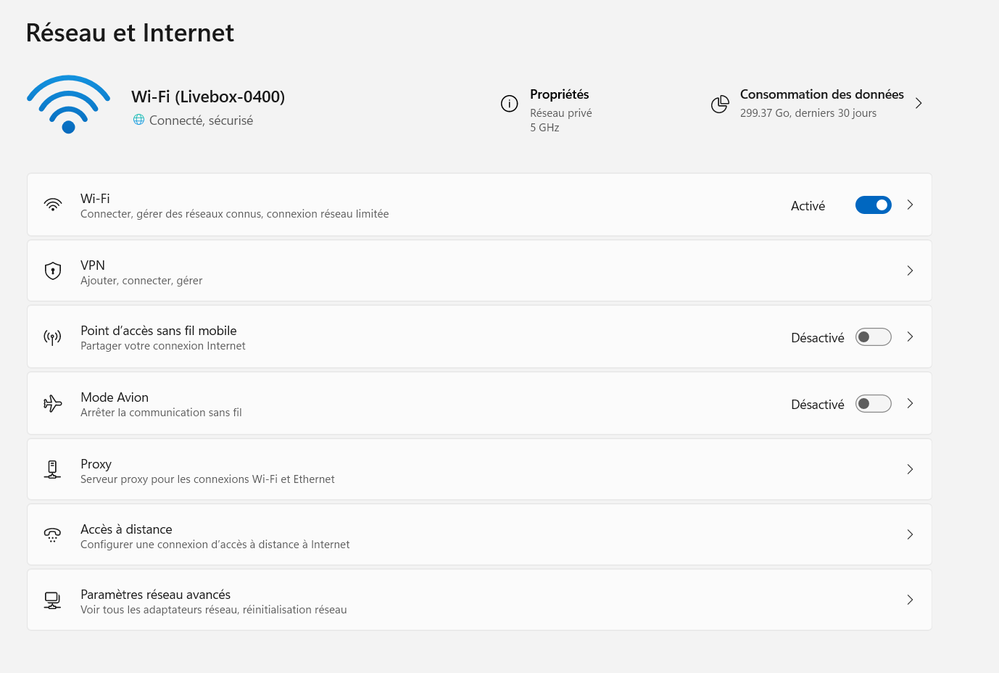999x673 pixels.
Task: Switch on the Mode Avion toggle
Action: pyautogui.click(x=873, y=404)
